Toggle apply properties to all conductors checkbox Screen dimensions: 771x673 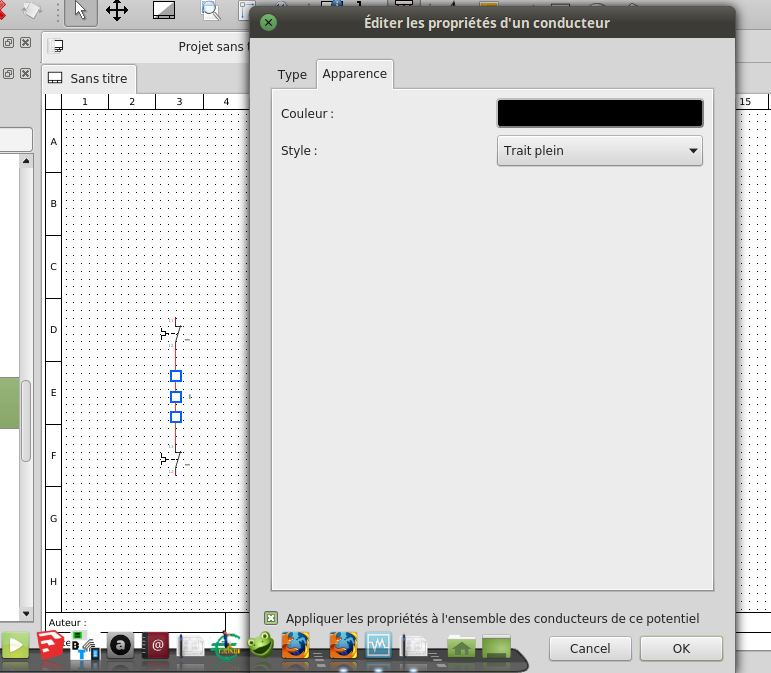271,619
